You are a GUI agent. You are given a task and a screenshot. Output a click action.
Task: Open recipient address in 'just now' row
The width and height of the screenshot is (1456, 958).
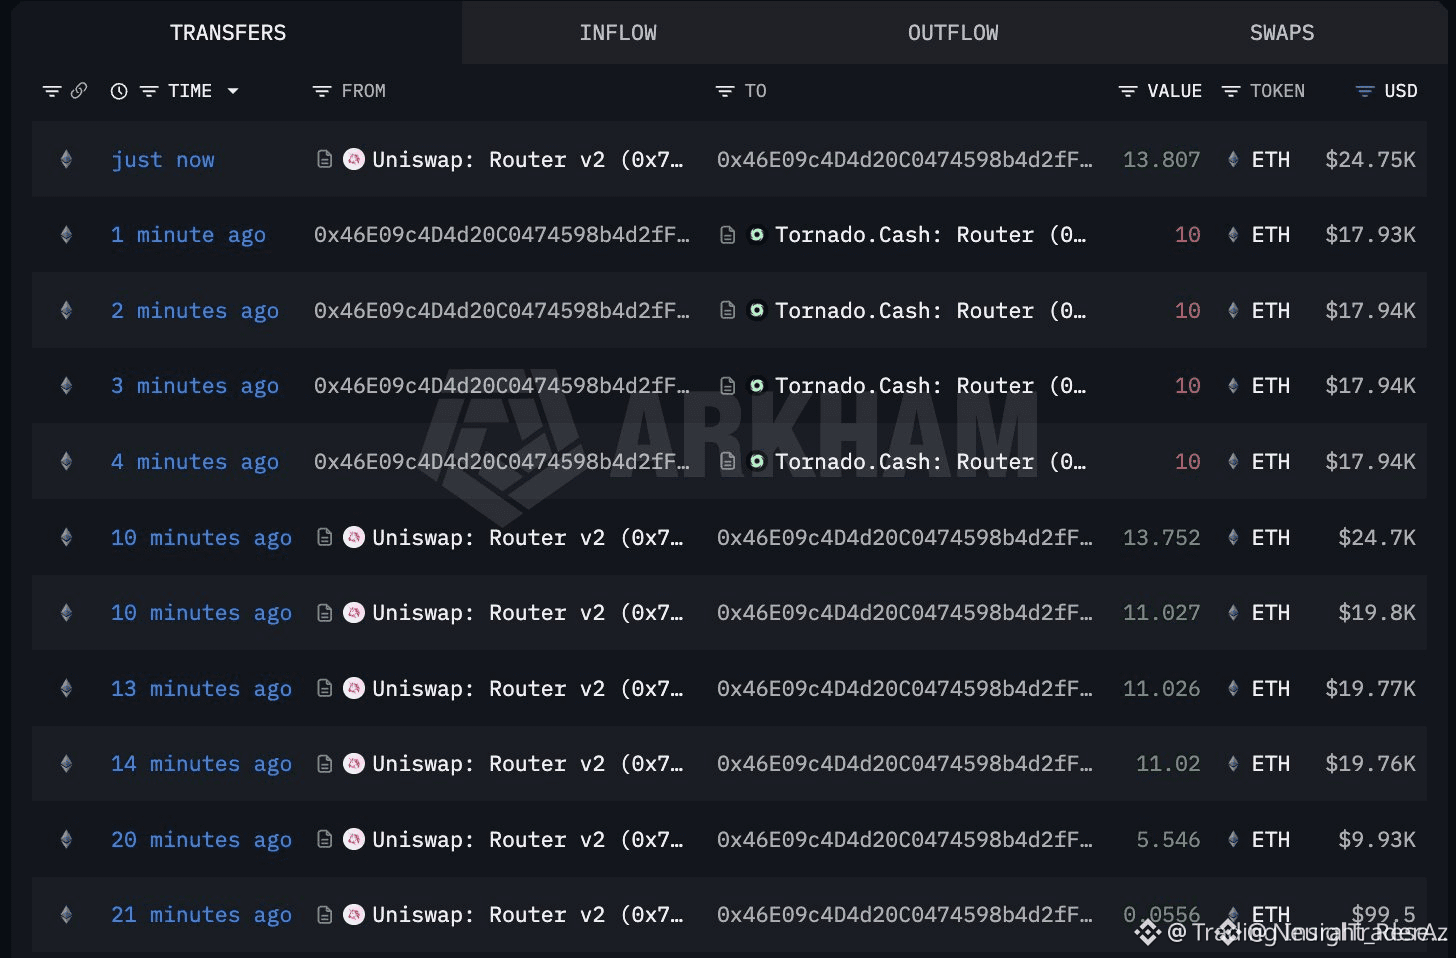[x=905, y=160]
